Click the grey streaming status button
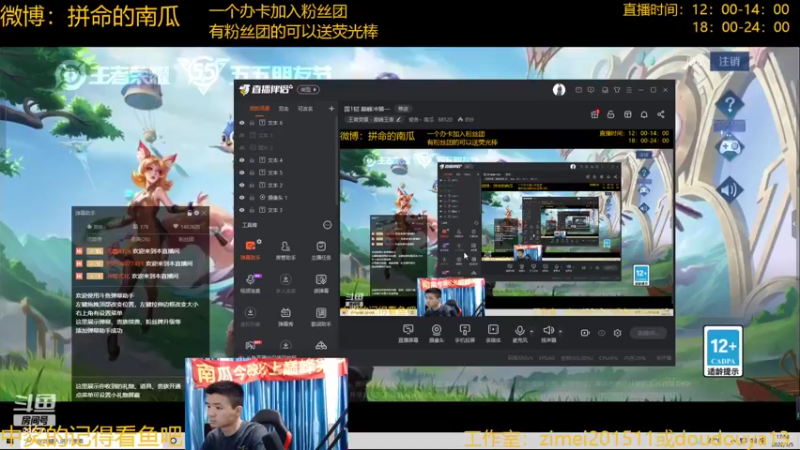This screenshot has width=800, height=450. (648, 333)
